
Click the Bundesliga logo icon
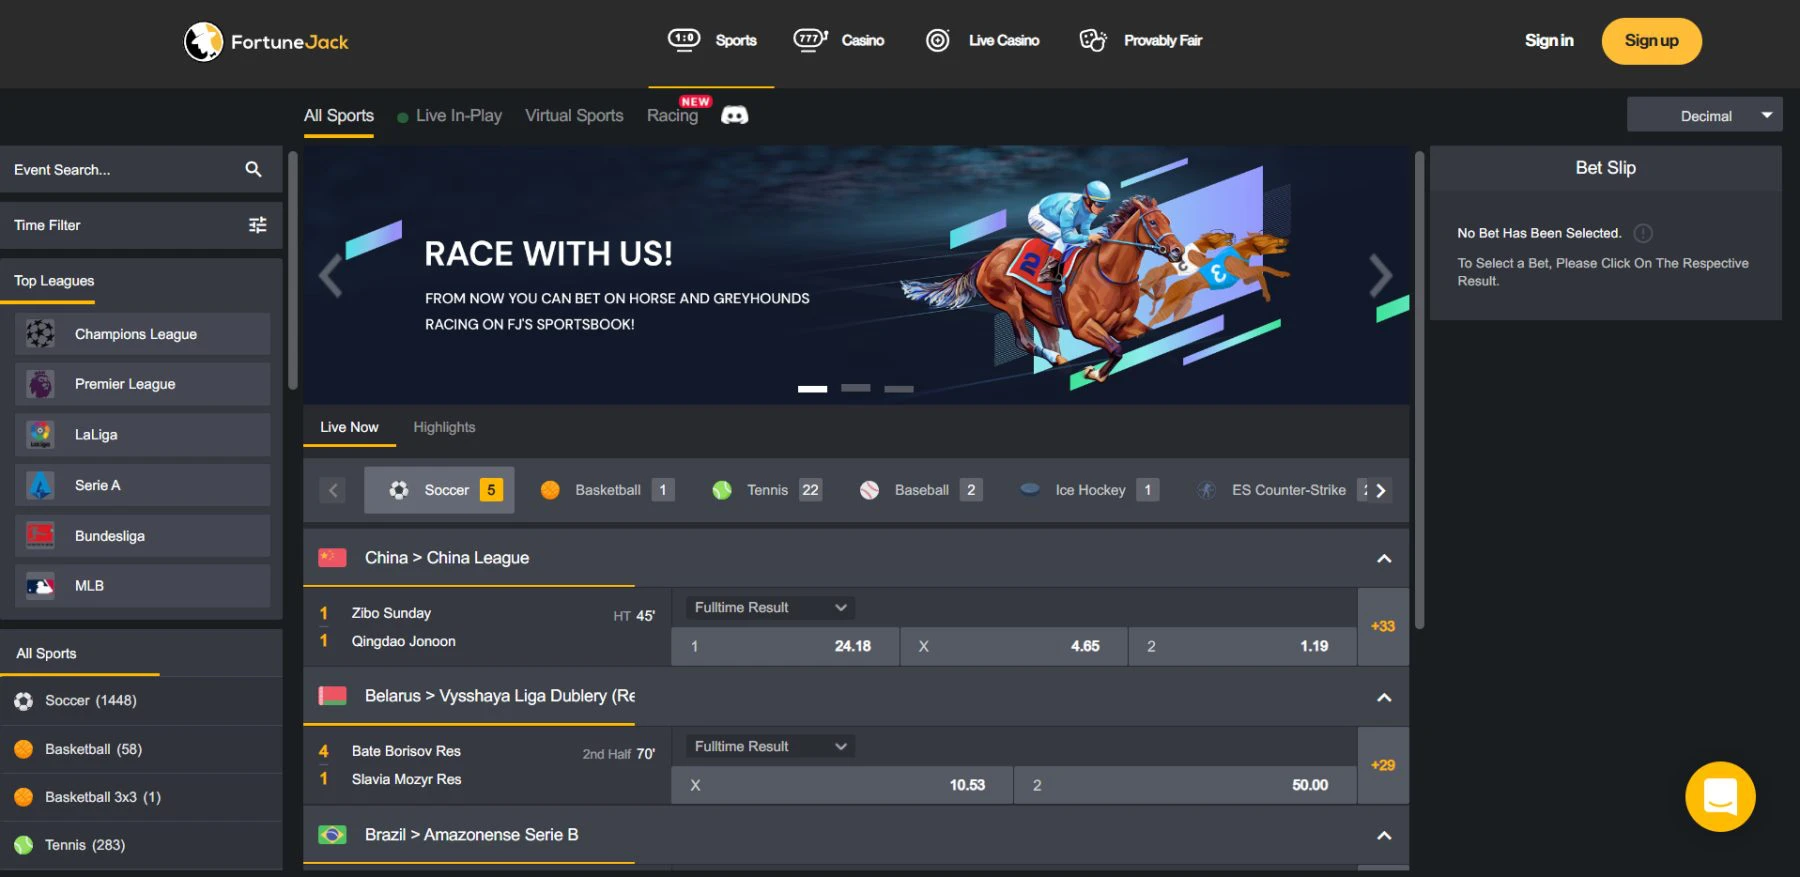click(40, 535)
